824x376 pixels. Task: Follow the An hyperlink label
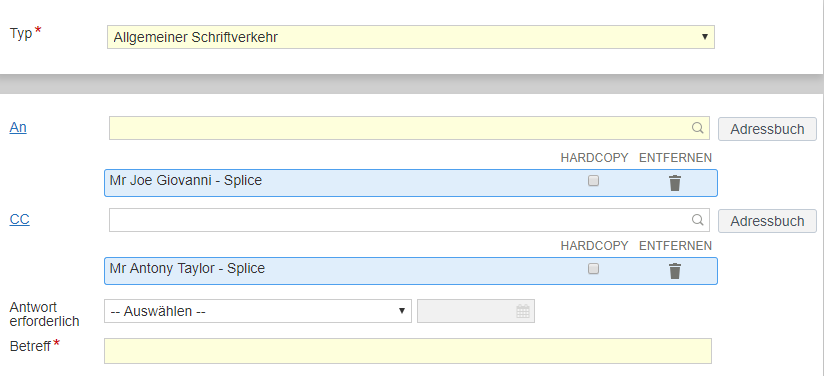18,128
